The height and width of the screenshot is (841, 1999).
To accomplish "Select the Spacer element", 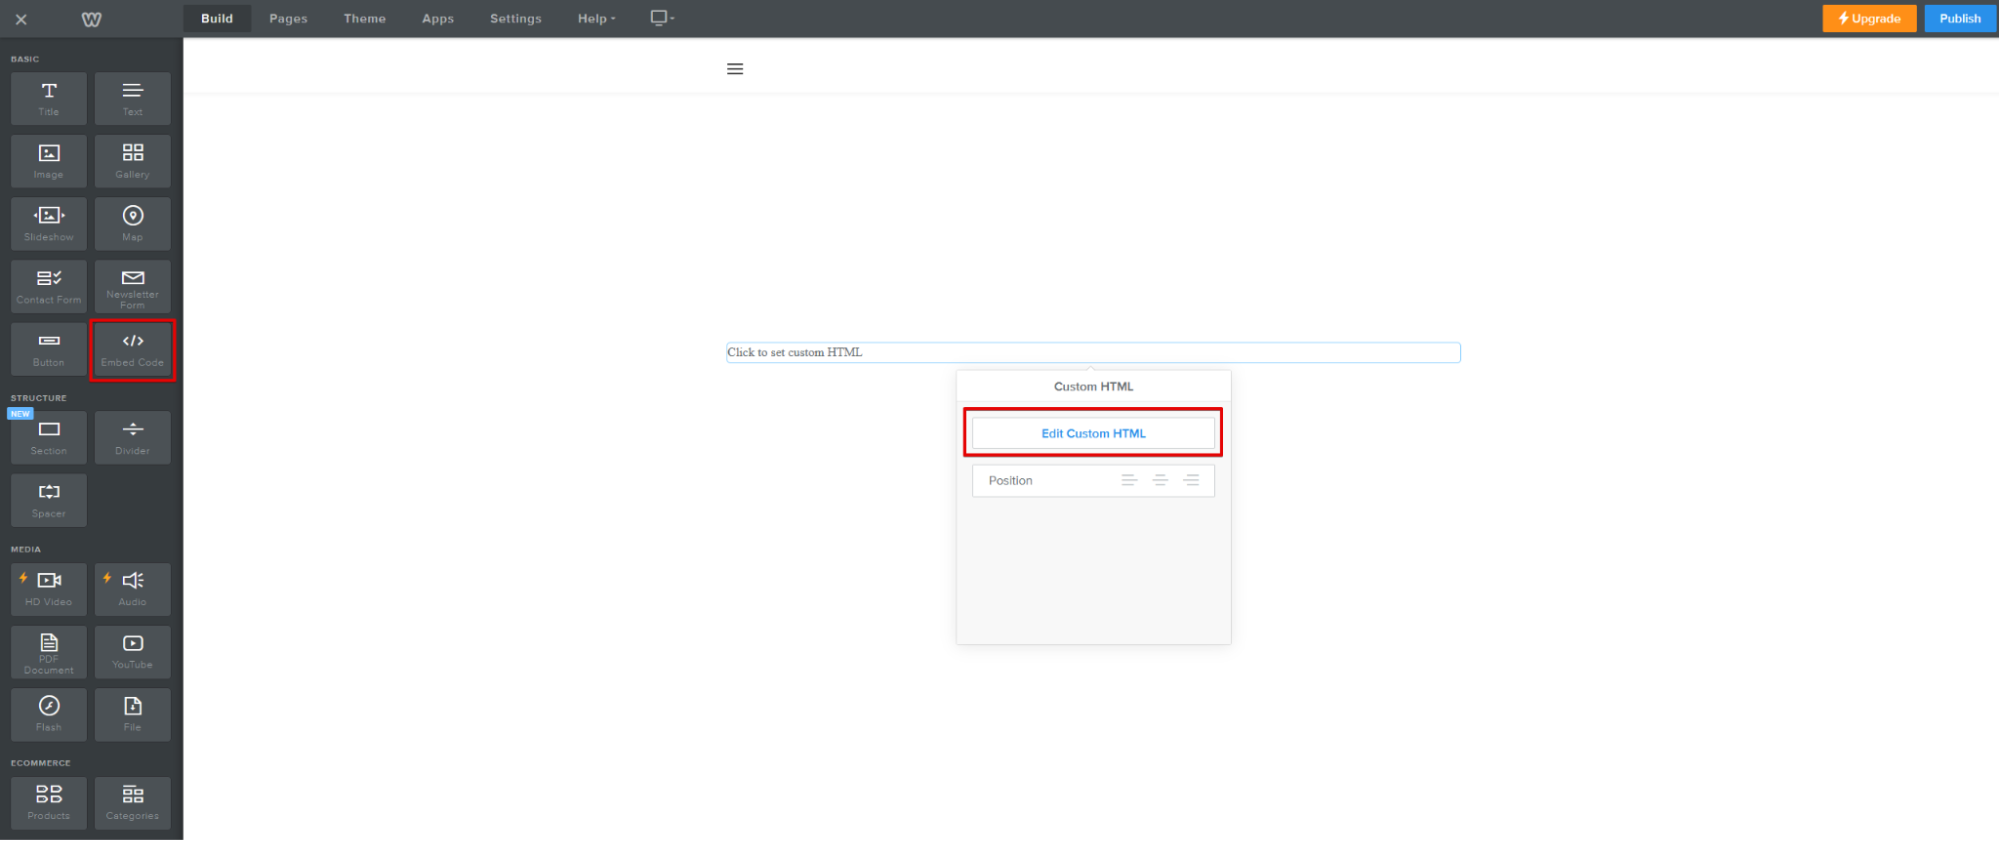I will (49, 500).
